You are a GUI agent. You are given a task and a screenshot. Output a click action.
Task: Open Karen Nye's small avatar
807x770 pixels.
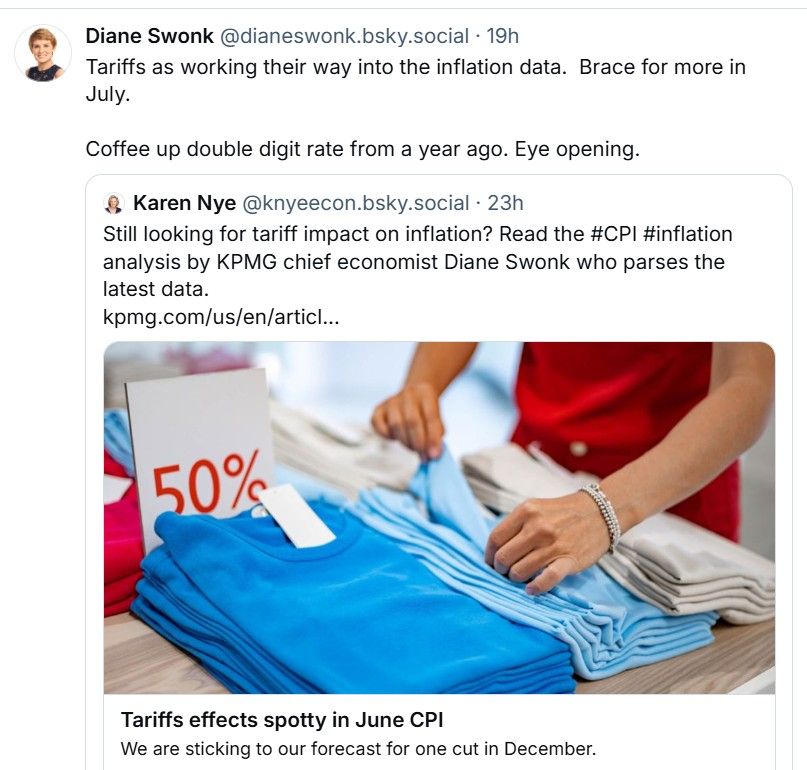point(113,203)
